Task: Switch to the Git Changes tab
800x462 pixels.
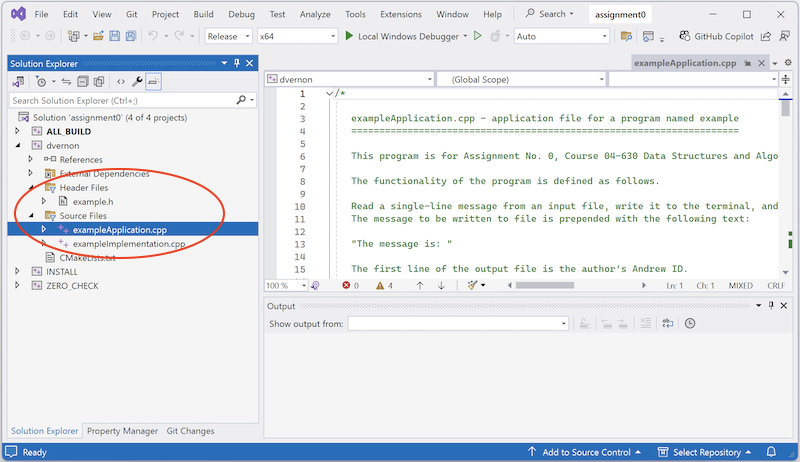Action: click(x=190, y=431)
